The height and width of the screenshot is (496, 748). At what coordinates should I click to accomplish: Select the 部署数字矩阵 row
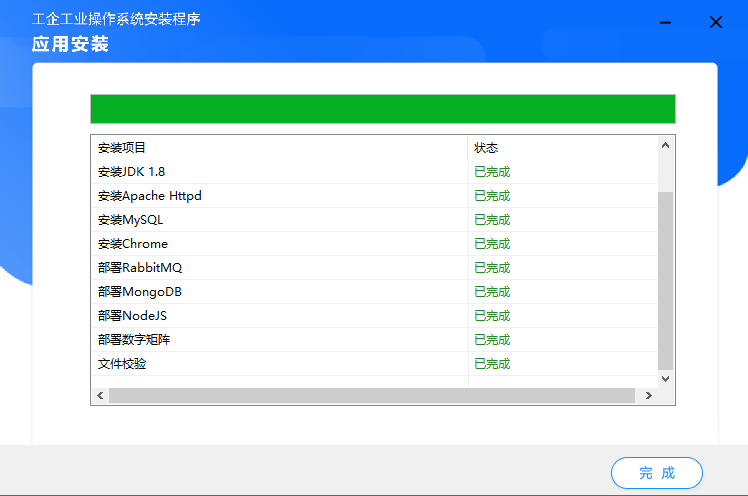pos(374,340)
